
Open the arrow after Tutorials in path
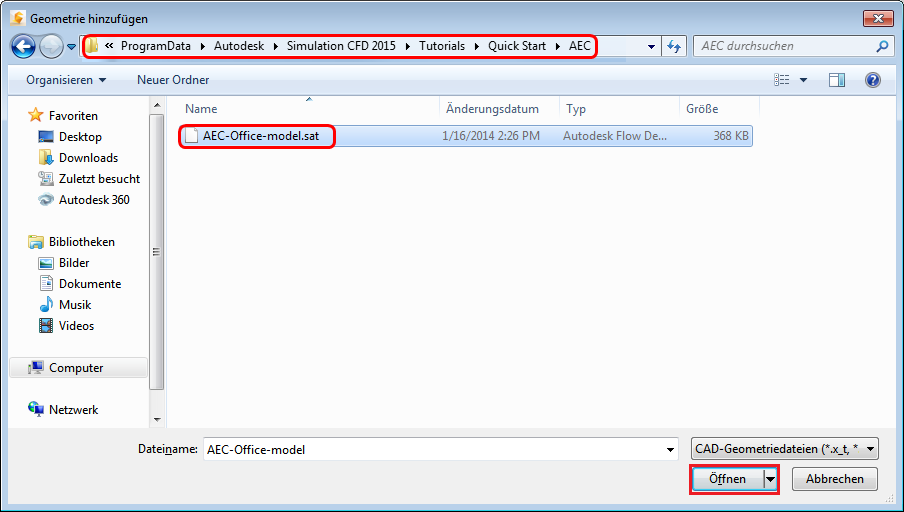click(476, 46)
